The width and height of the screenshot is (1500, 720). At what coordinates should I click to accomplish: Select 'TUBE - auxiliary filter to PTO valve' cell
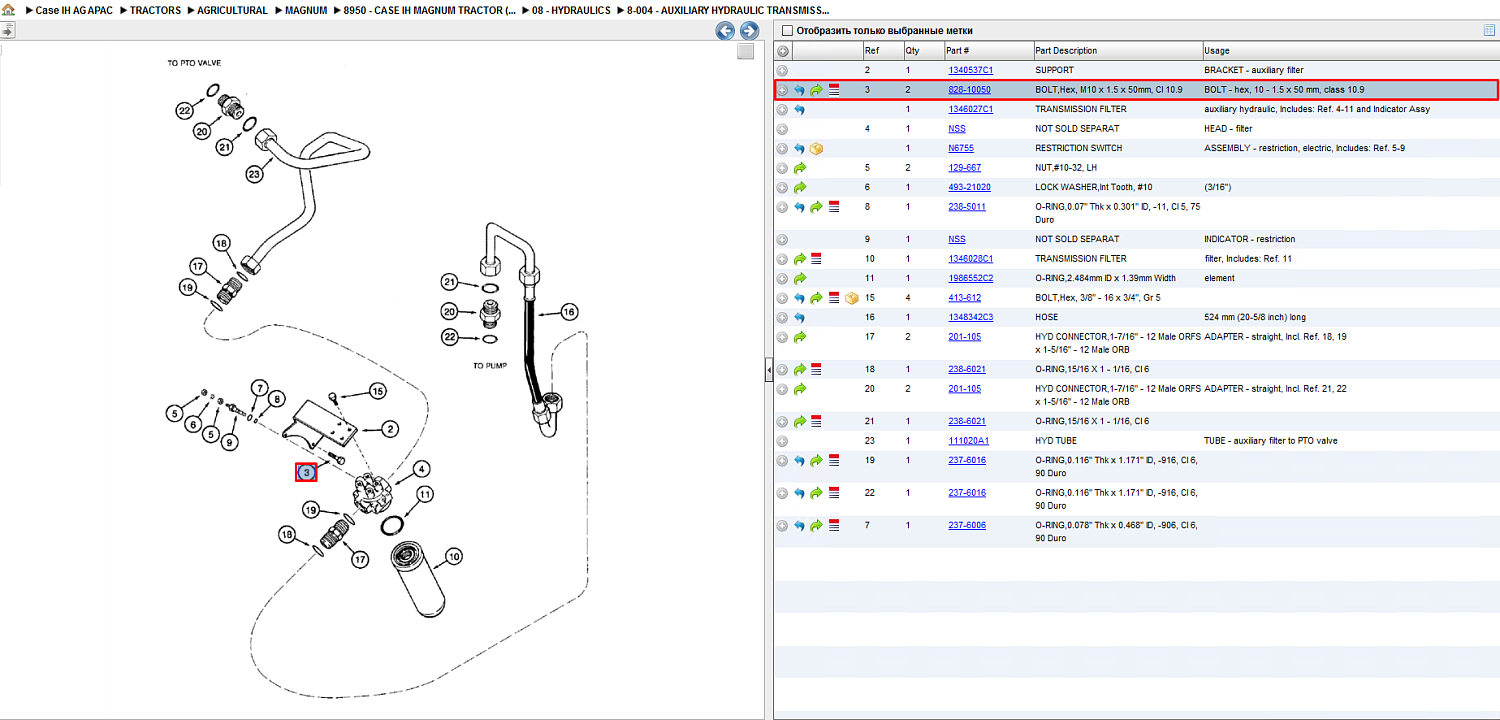click(x=1270, y=440)
